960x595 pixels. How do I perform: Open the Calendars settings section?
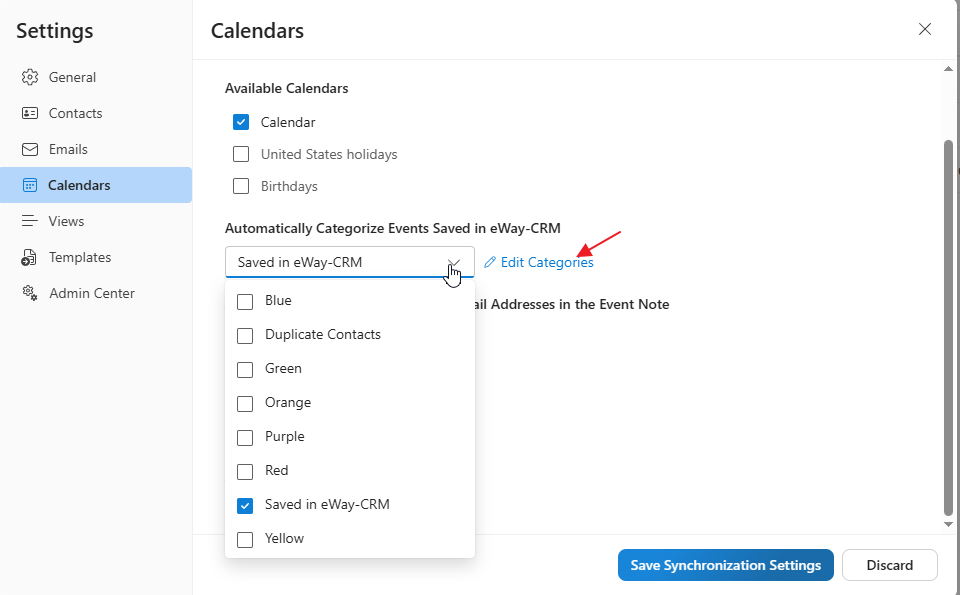pyautogui.click(x=79, y=185)
